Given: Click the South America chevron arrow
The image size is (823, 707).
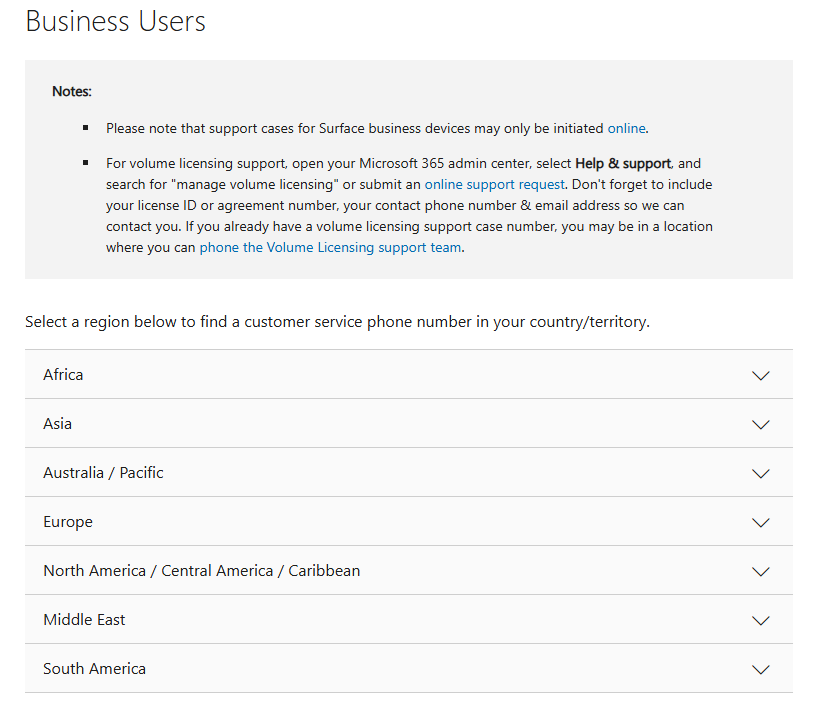Looking at the screenshot, I should [x=760, y=670].
